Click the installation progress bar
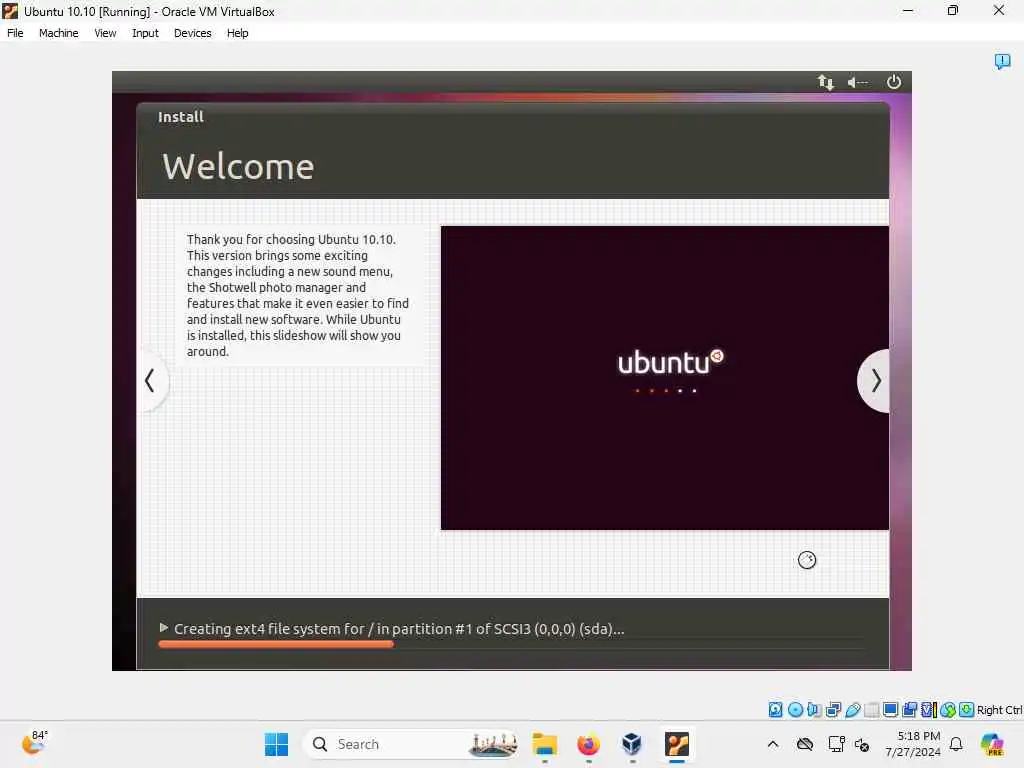Screen dimensions: 1024x768 pos(512,644)
